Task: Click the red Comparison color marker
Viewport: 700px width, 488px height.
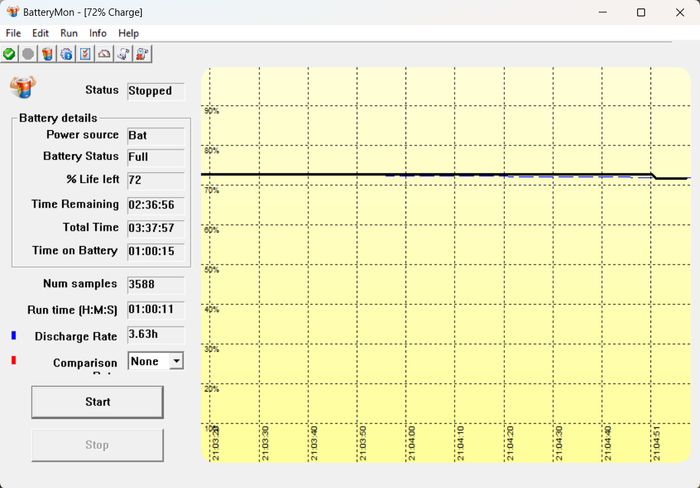Action: [14, 360]
